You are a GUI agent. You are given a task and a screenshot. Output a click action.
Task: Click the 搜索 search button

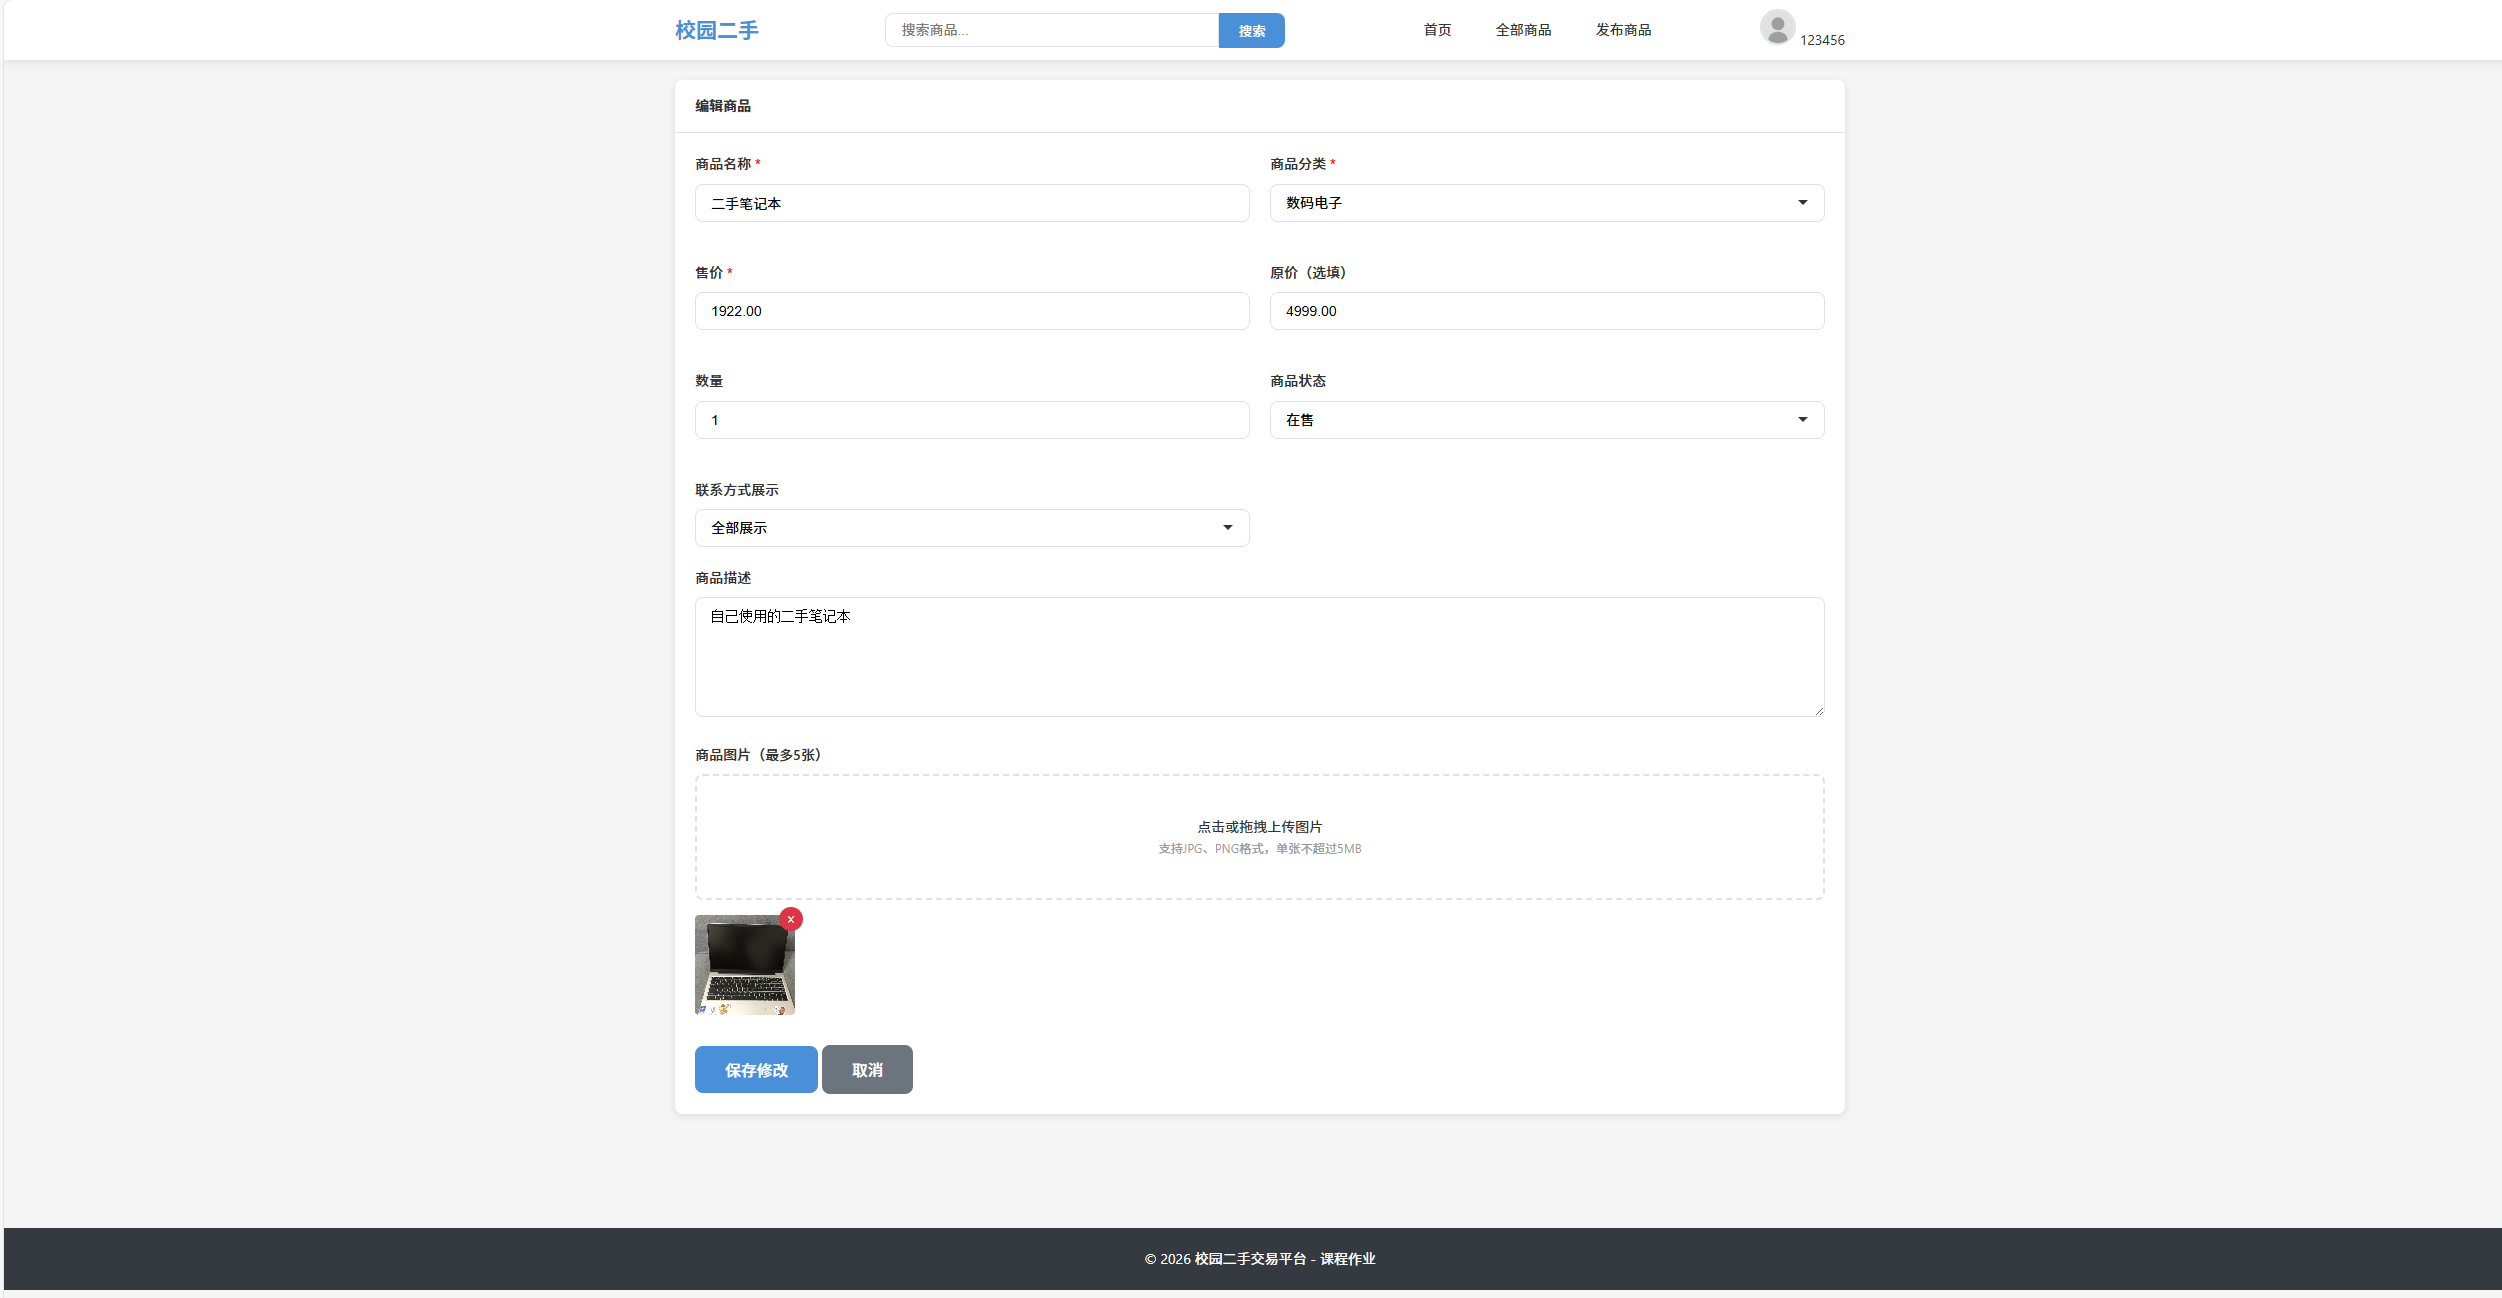point(1250,30)
